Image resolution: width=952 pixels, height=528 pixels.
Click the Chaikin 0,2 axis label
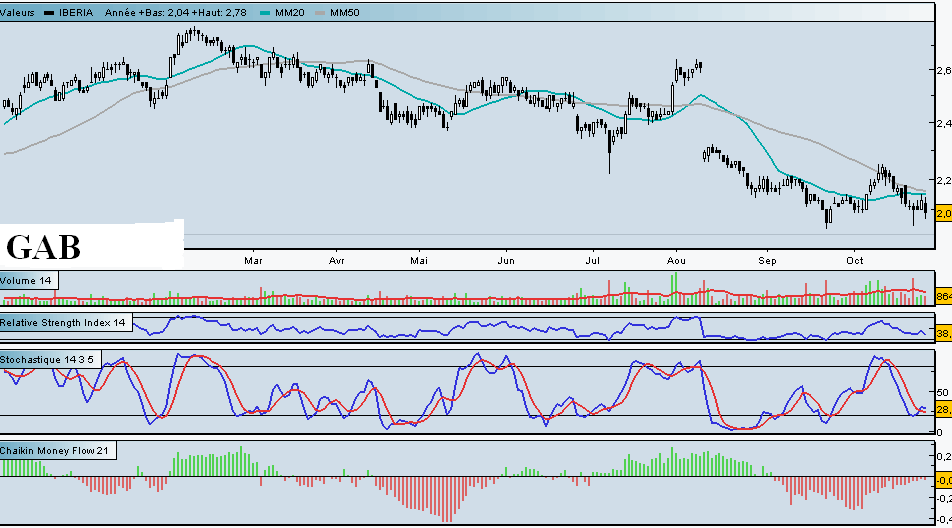tap(944, 456)
